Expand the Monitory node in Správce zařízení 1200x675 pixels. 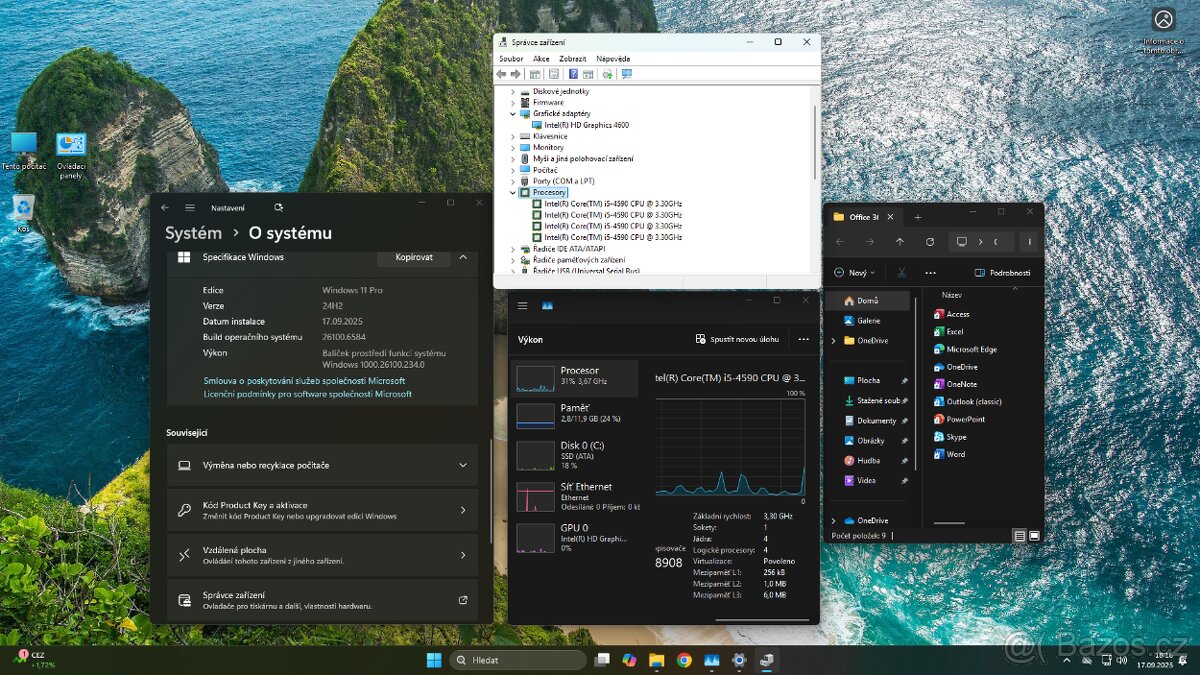coord(513,147)
